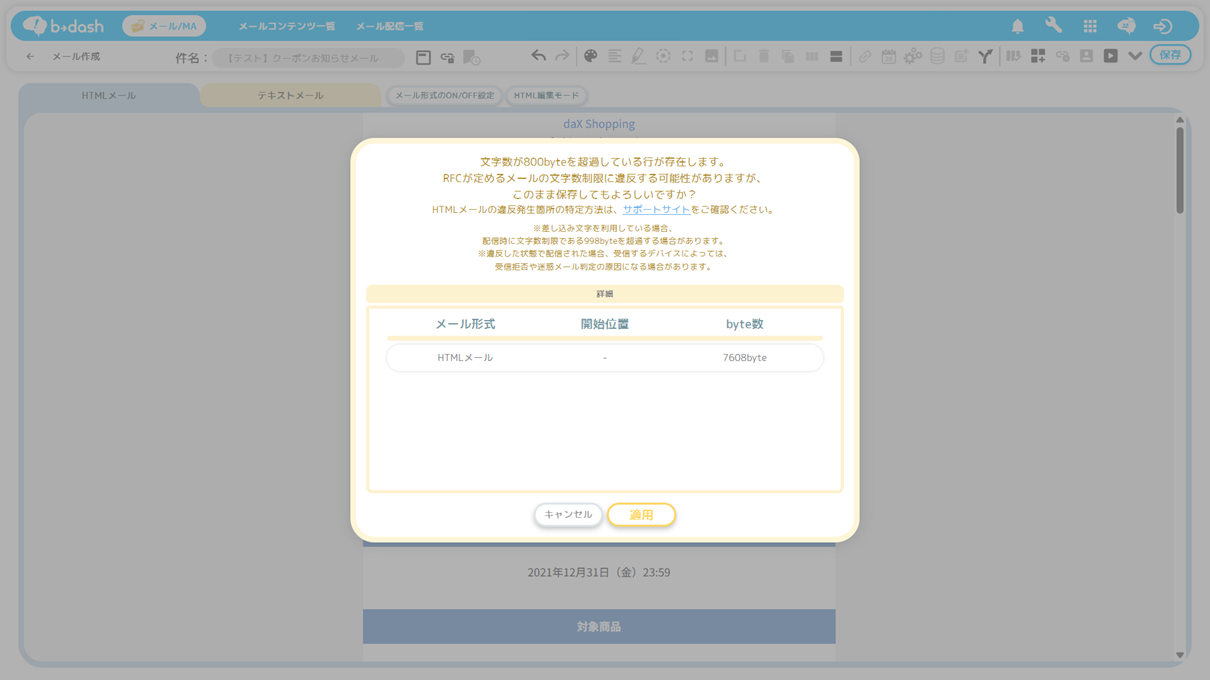Confirm with the 適用 button
Viewport: 1210px width, 680px height.
(x=641, y=515)
